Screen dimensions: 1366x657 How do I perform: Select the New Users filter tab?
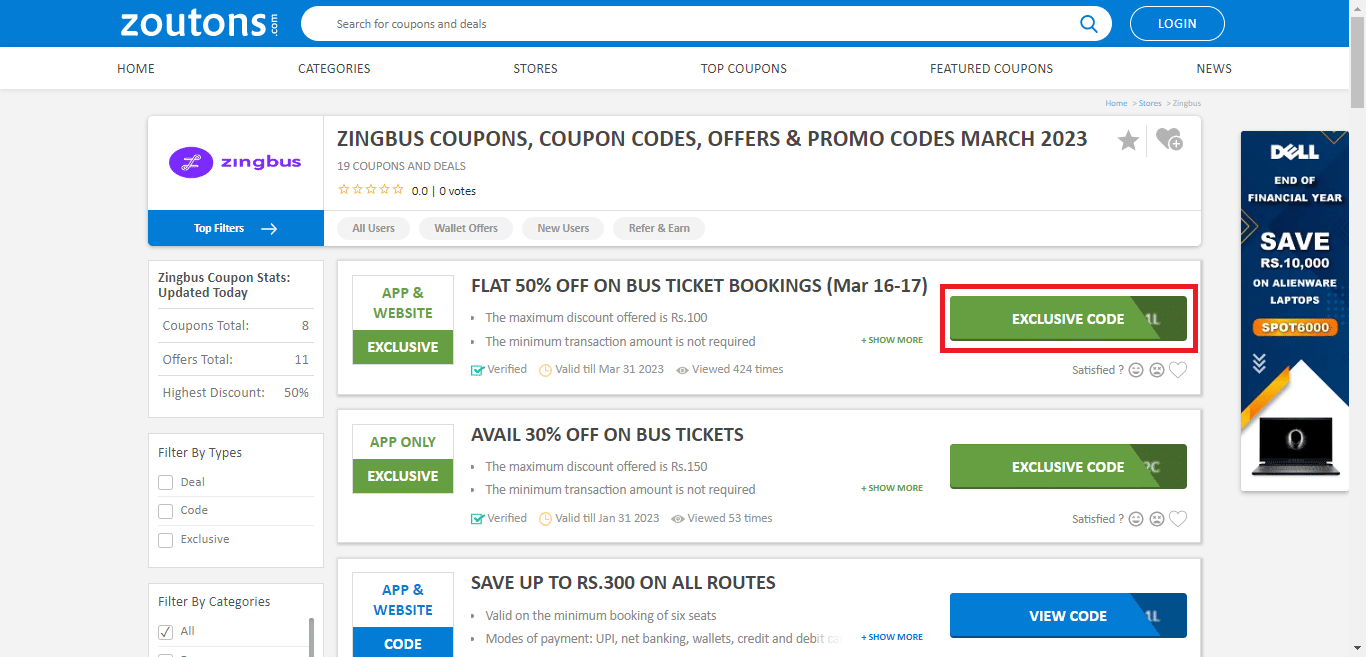click(562, 228)
